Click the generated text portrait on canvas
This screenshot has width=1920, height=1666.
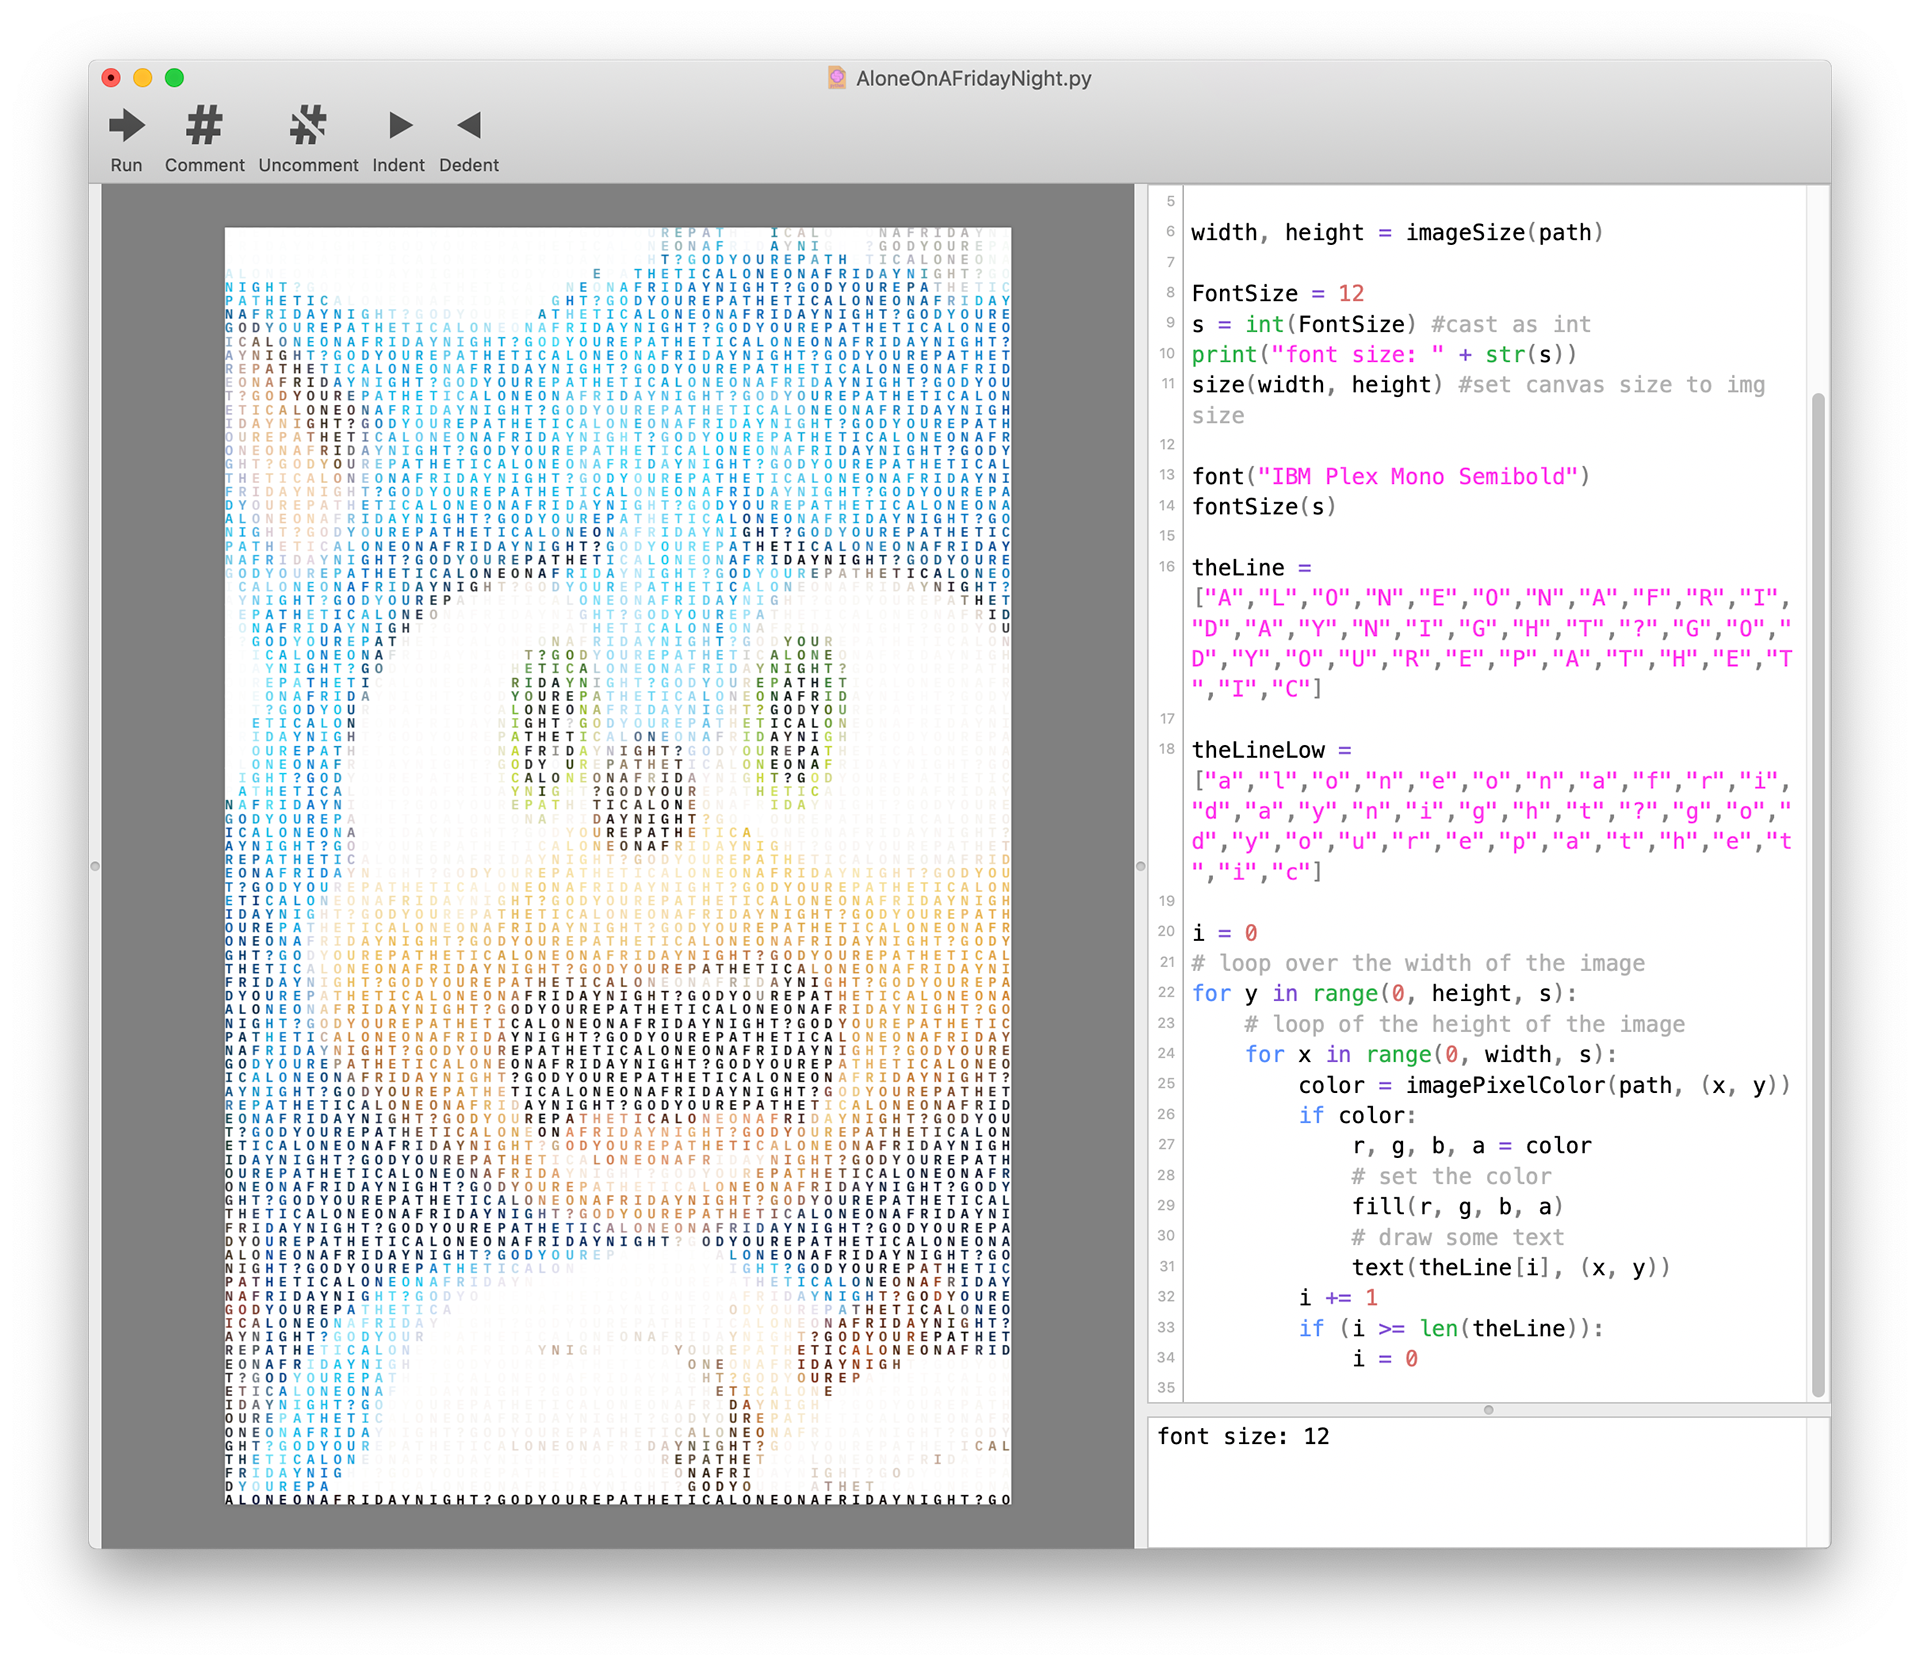coord(618,866)
